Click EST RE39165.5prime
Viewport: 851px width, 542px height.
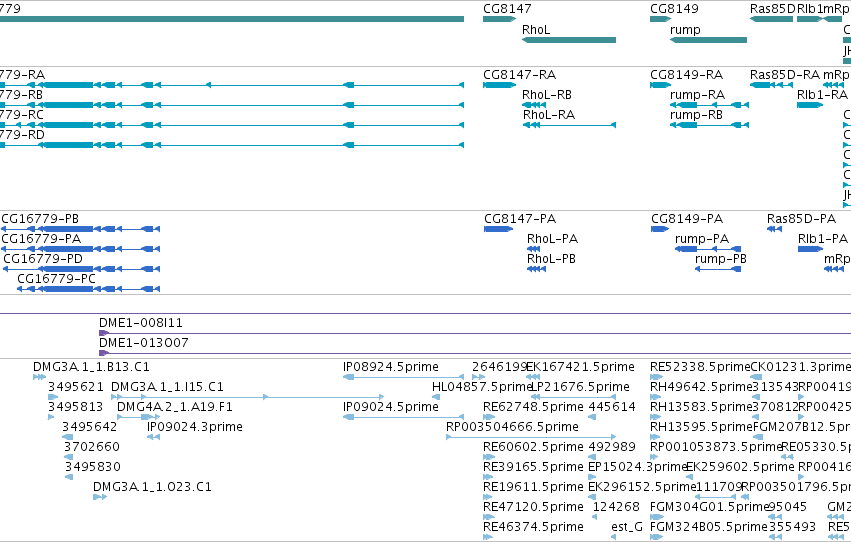[534, 468]
